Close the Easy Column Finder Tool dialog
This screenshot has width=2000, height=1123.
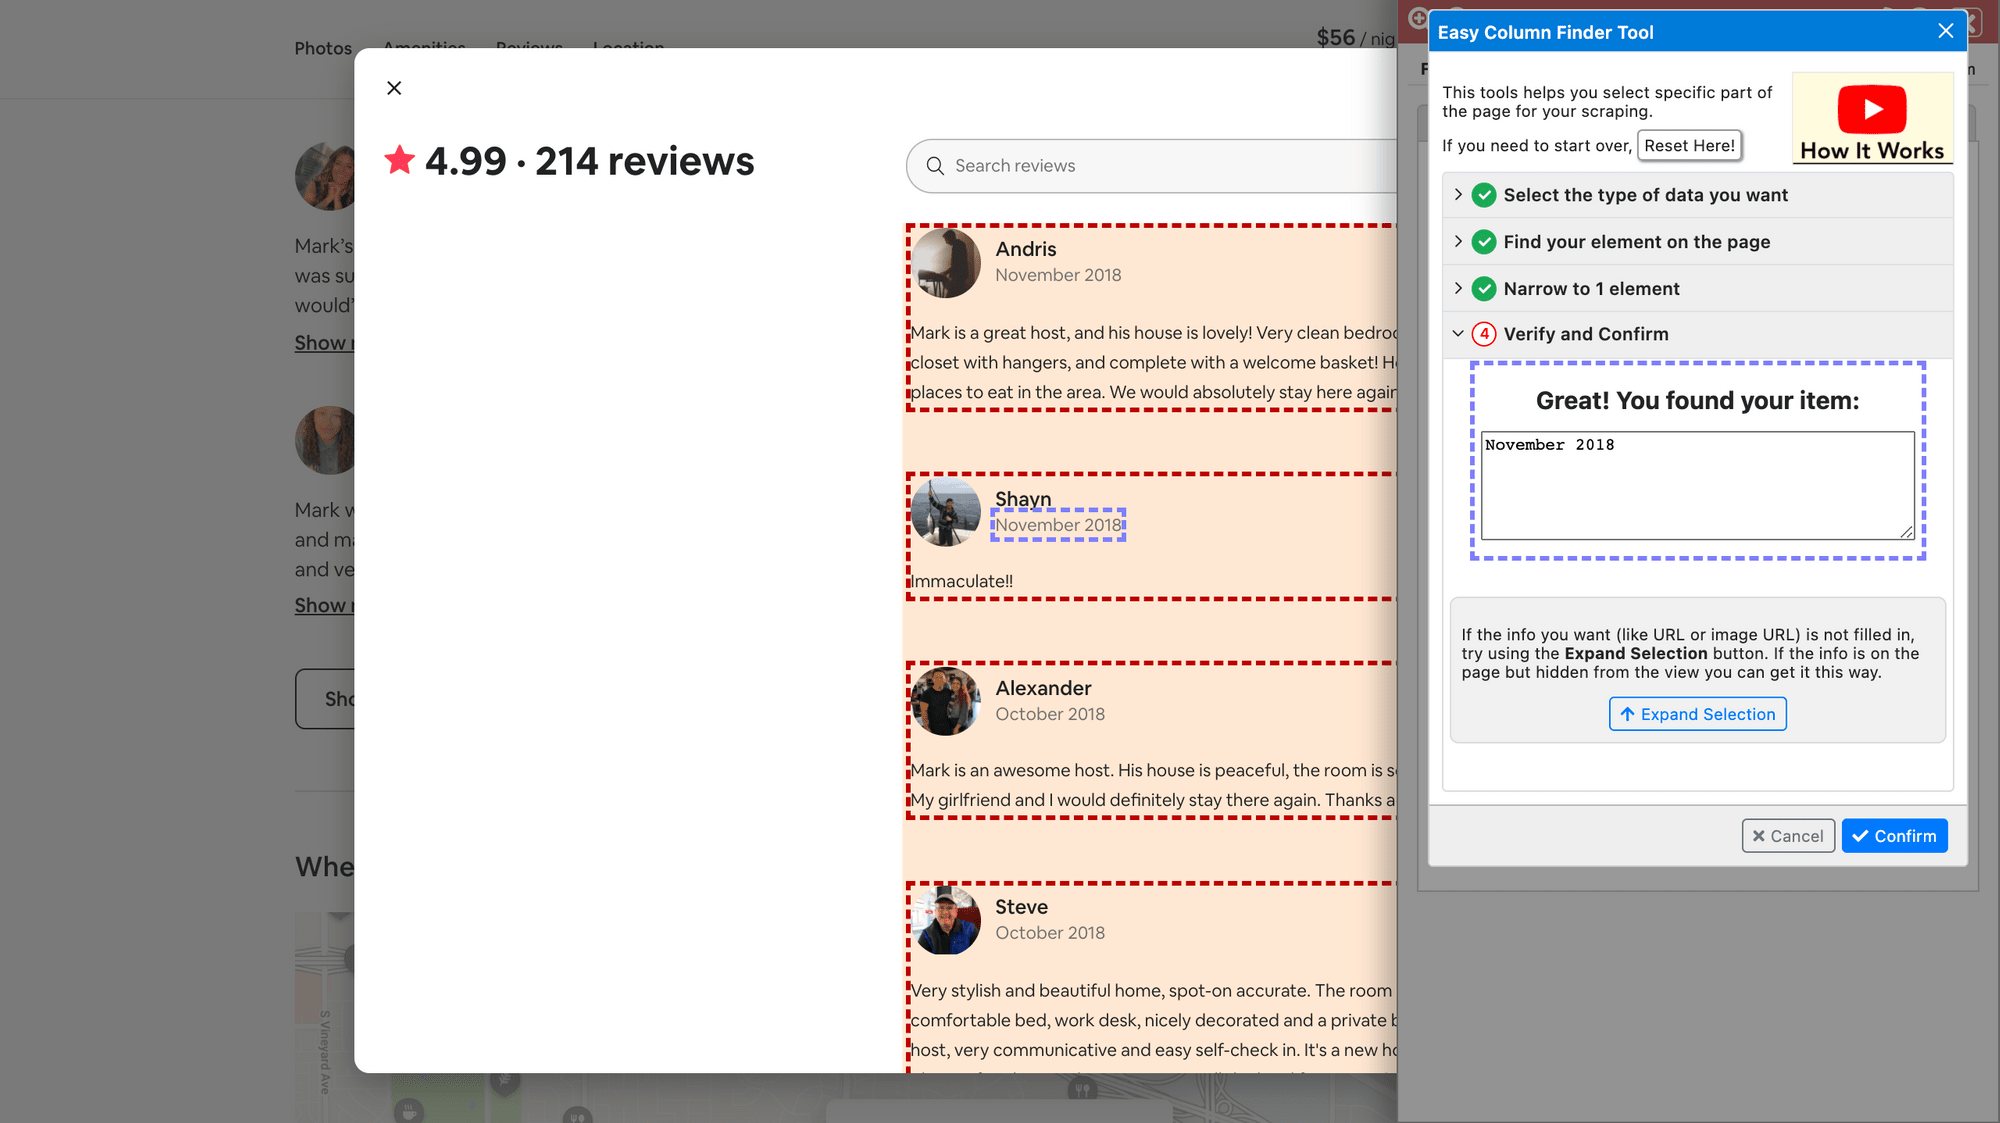pos(1945,31)
